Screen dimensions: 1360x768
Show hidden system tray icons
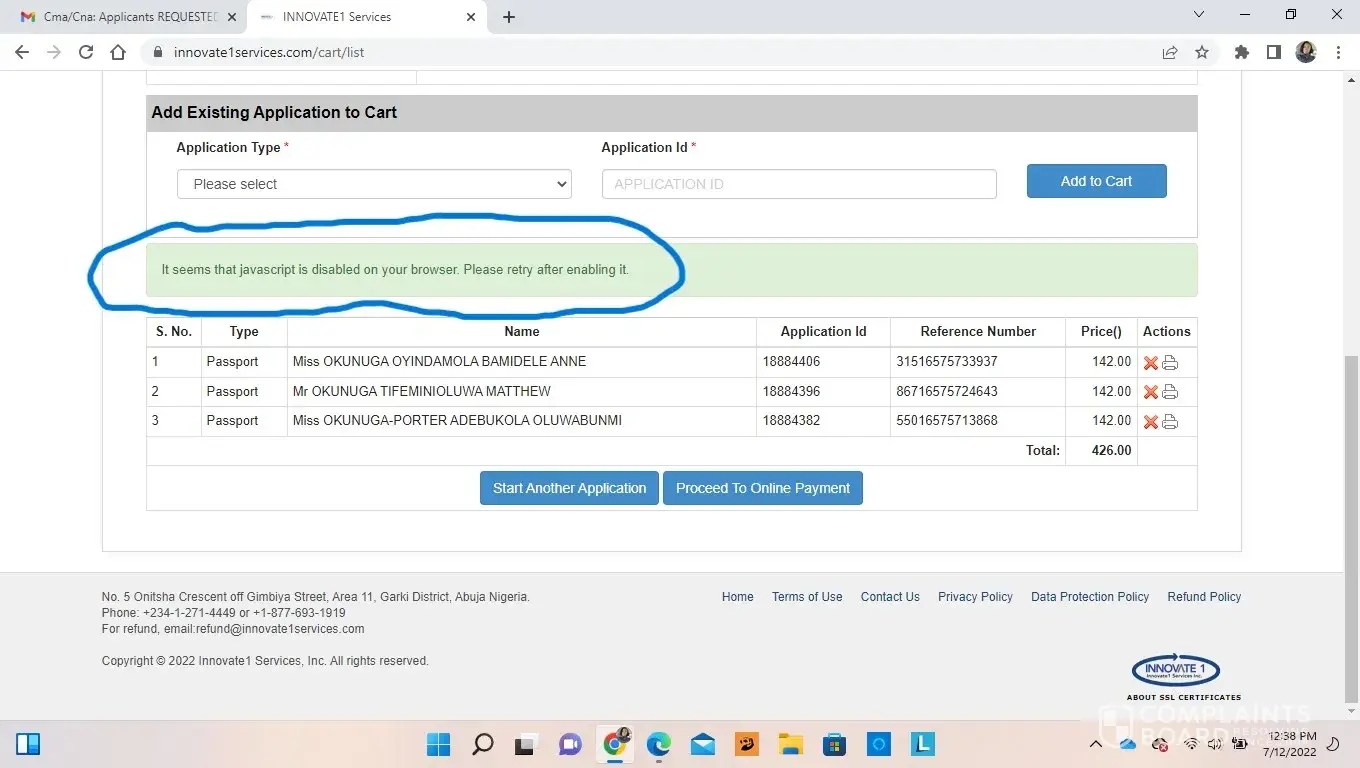click(1096, 744)
